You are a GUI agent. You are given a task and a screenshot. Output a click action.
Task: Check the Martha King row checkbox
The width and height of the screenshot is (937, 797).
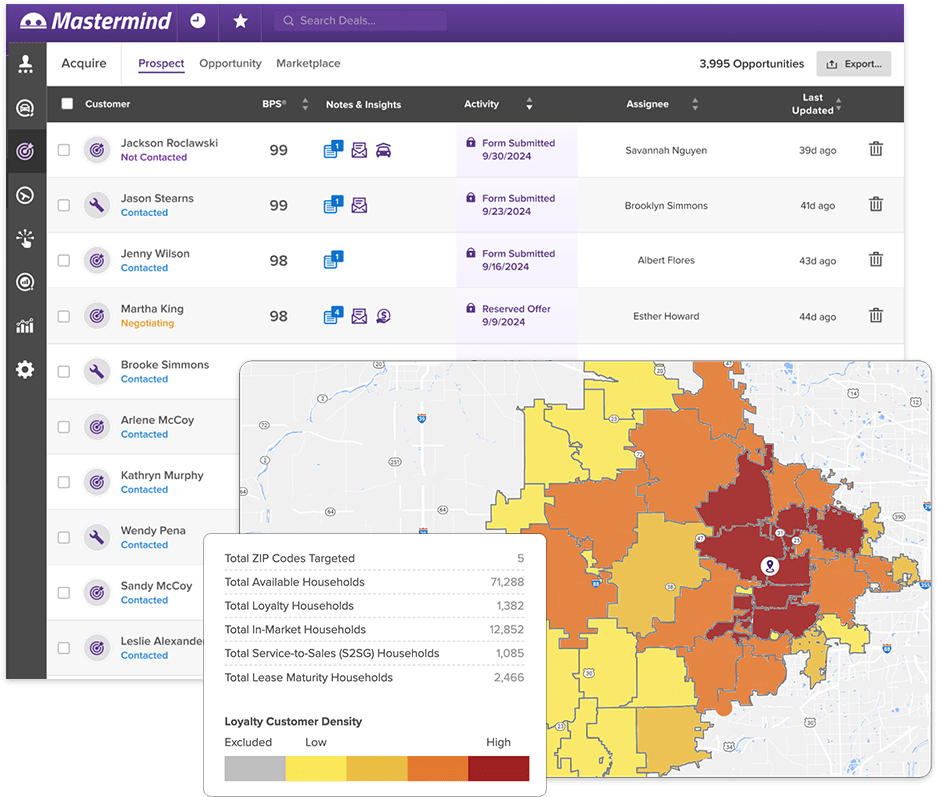(x=63, y=316)
